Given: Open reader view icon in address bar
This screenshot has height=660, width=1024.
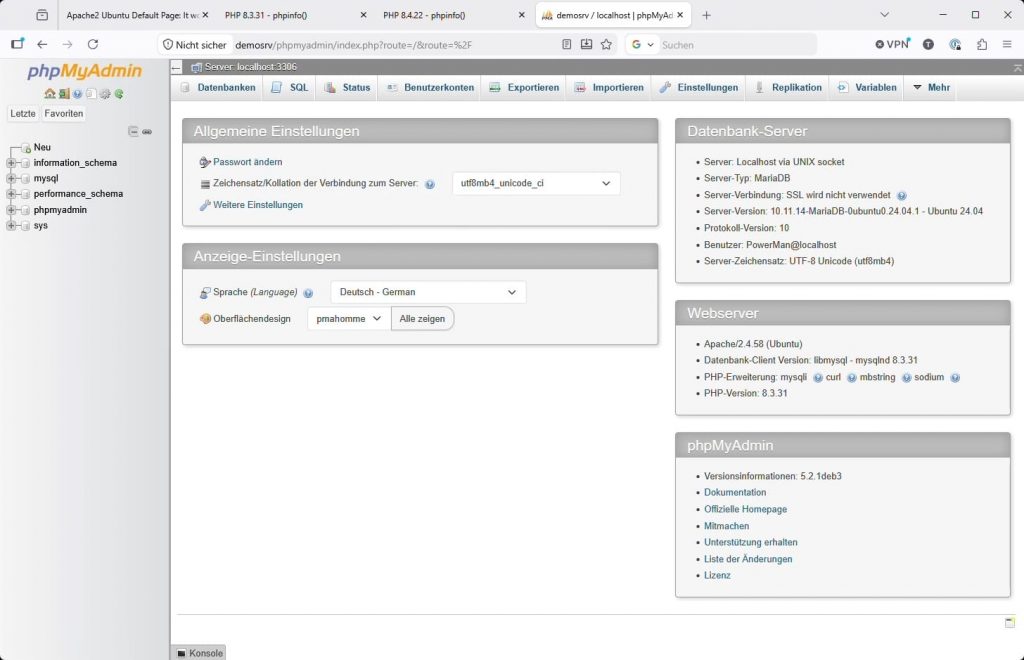Looking at the screenshot, I should pos(566,44).
